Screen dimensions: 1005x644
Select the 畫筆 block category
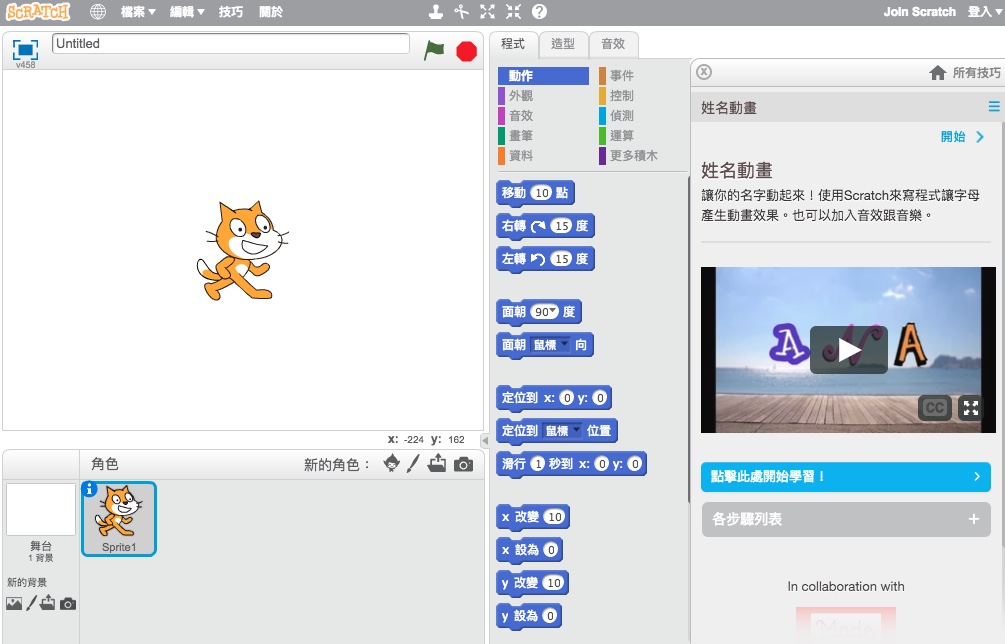[521, 135]
